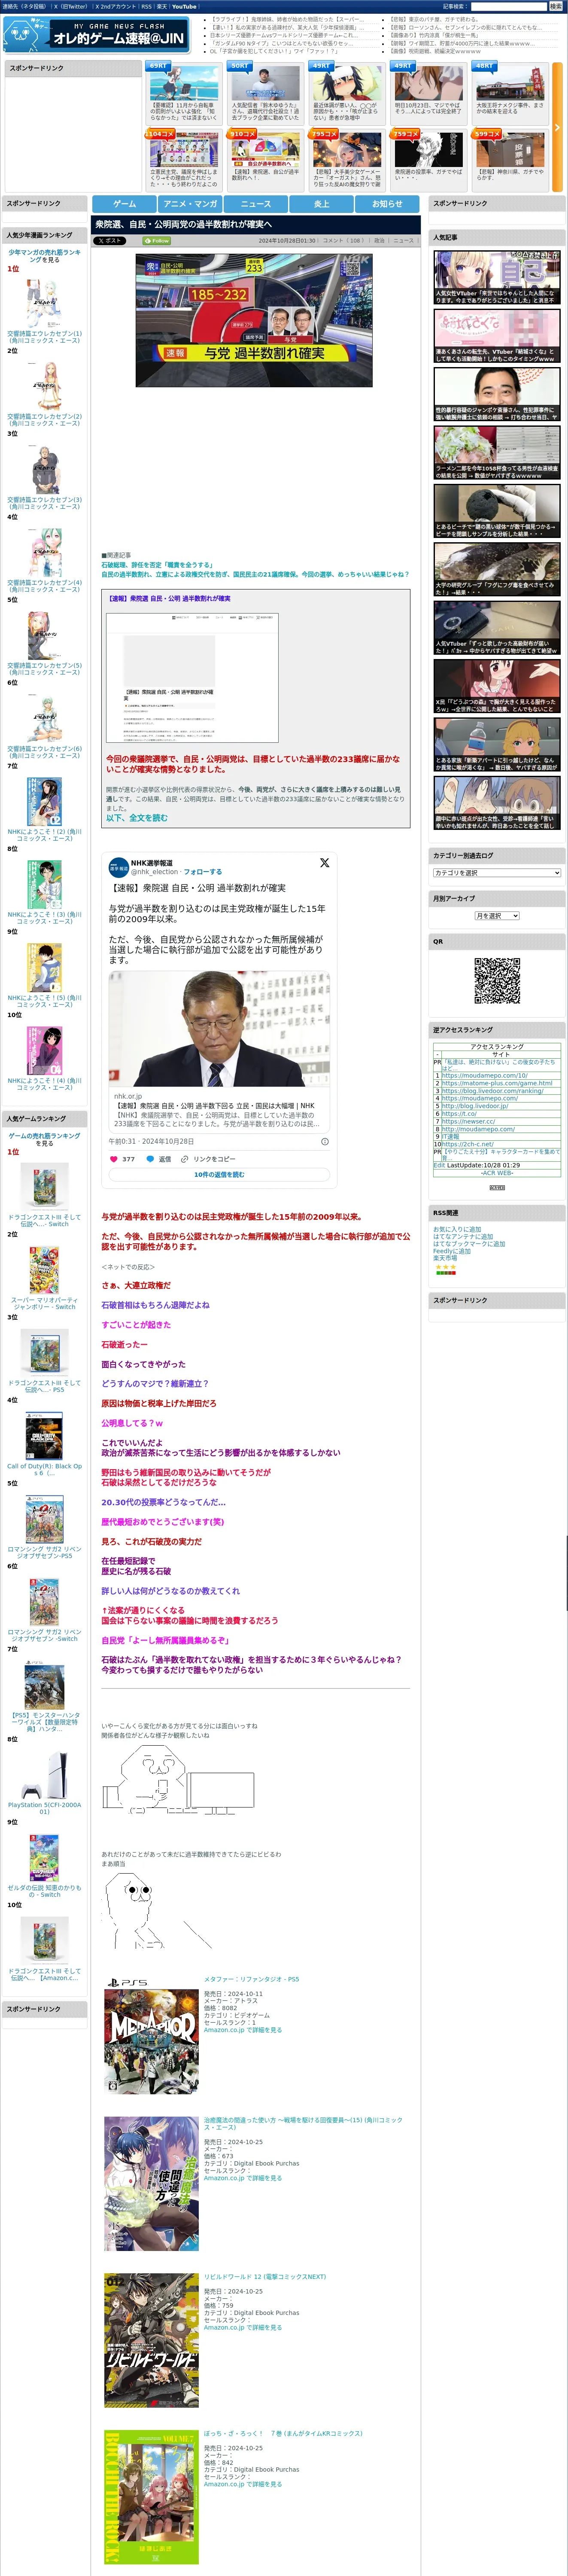The image size is (568, 2576).
Task: Click the X ポスト share button
Action: [x=110, y=240]
